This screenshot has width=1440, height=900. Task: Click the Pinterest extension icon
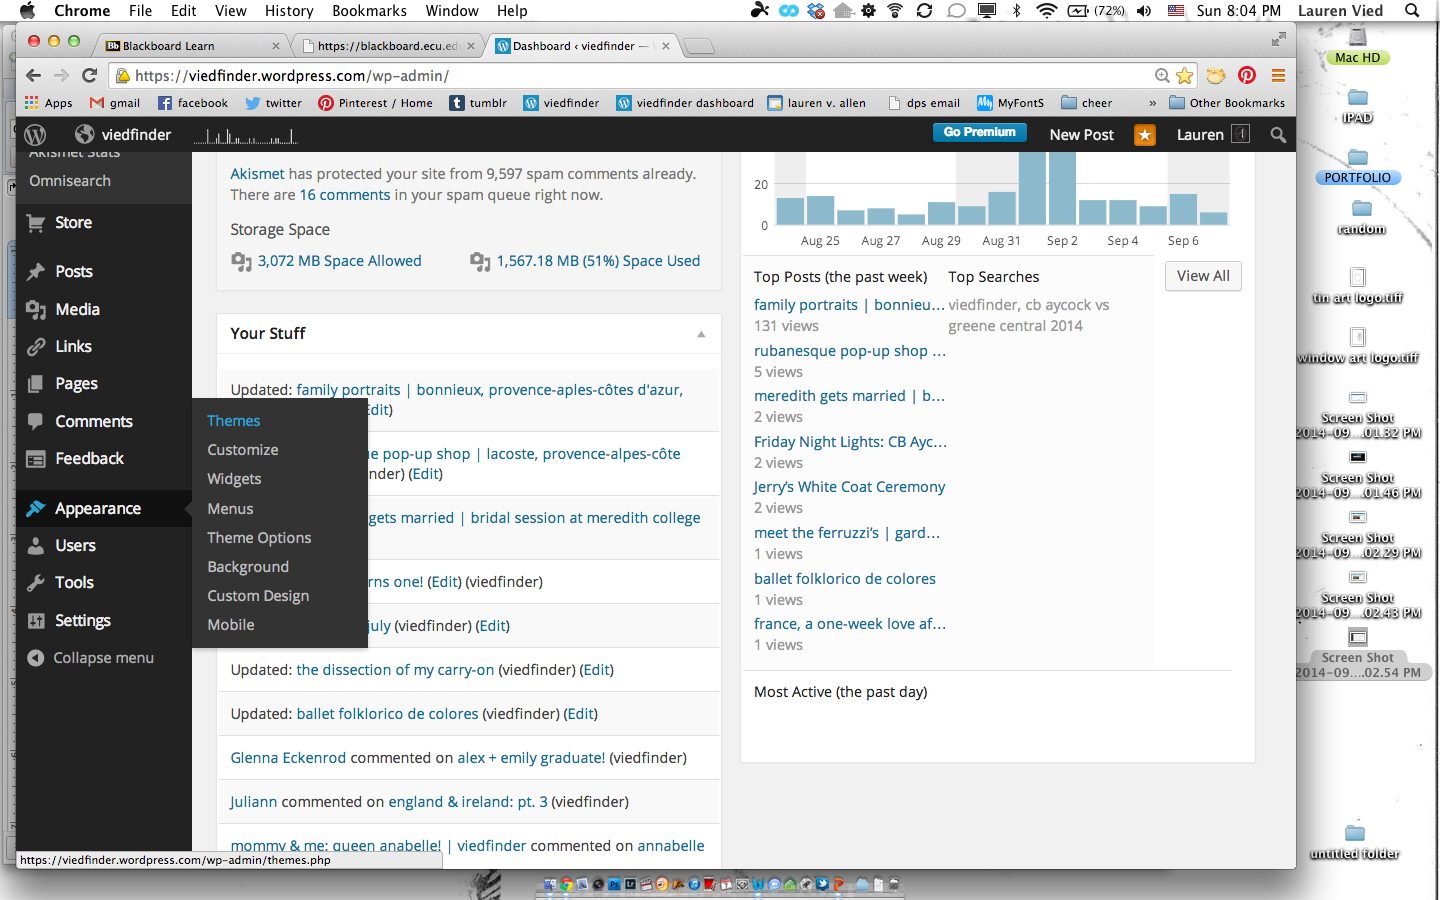(1246, 76)
